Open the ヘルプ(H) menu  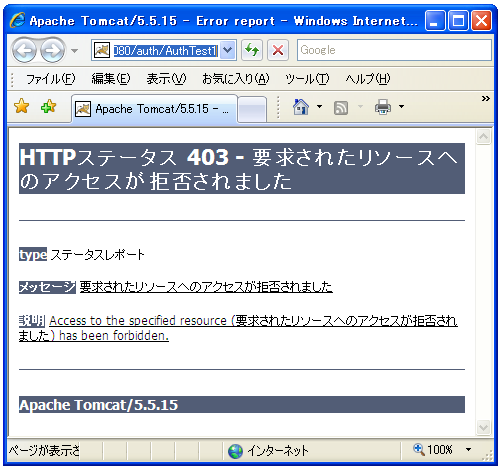(x=368, y=79)
